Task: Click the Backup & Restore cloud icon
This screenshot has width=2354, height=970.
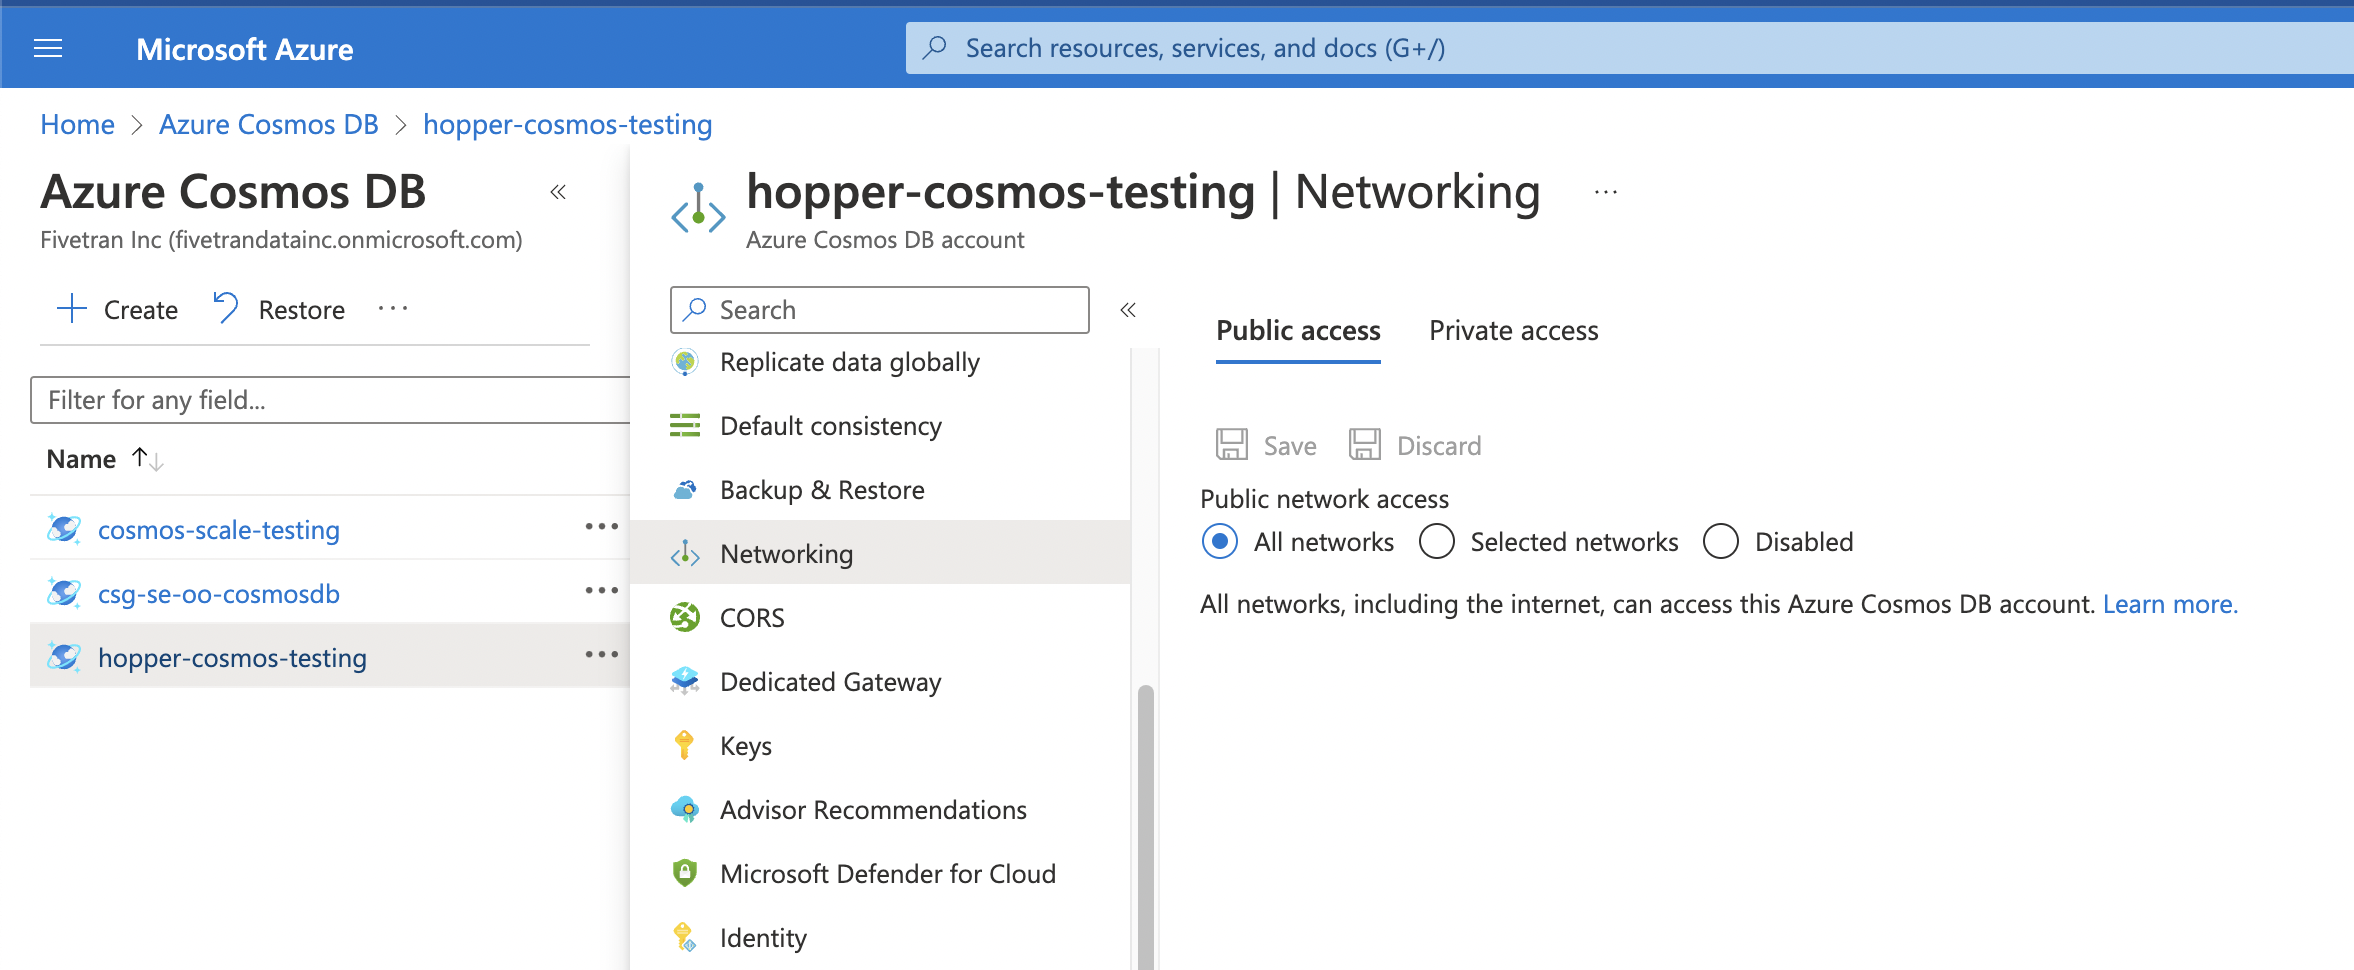Action: (685, 490)
